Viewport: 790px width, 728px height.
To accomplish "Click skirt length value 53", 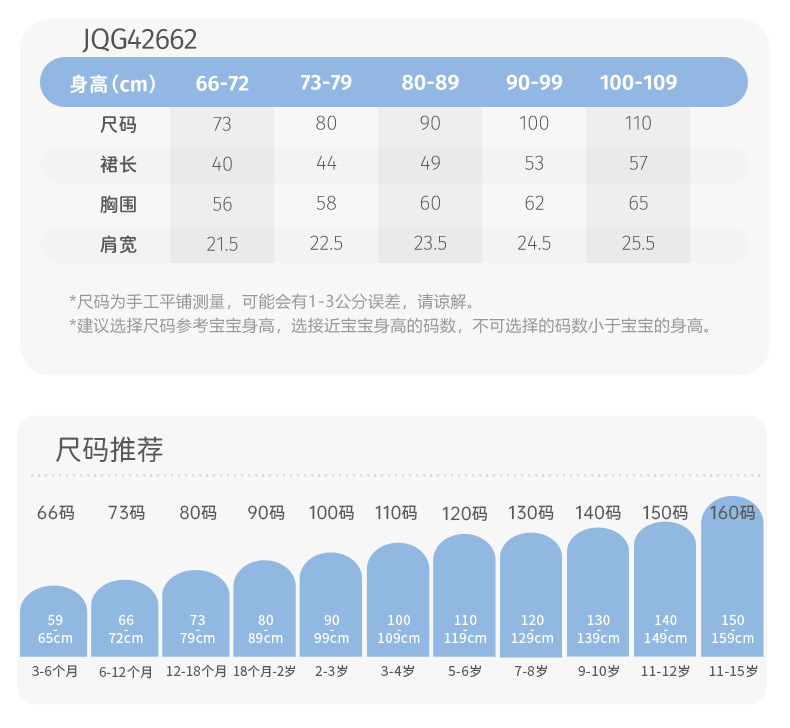I will coord(534,163).
